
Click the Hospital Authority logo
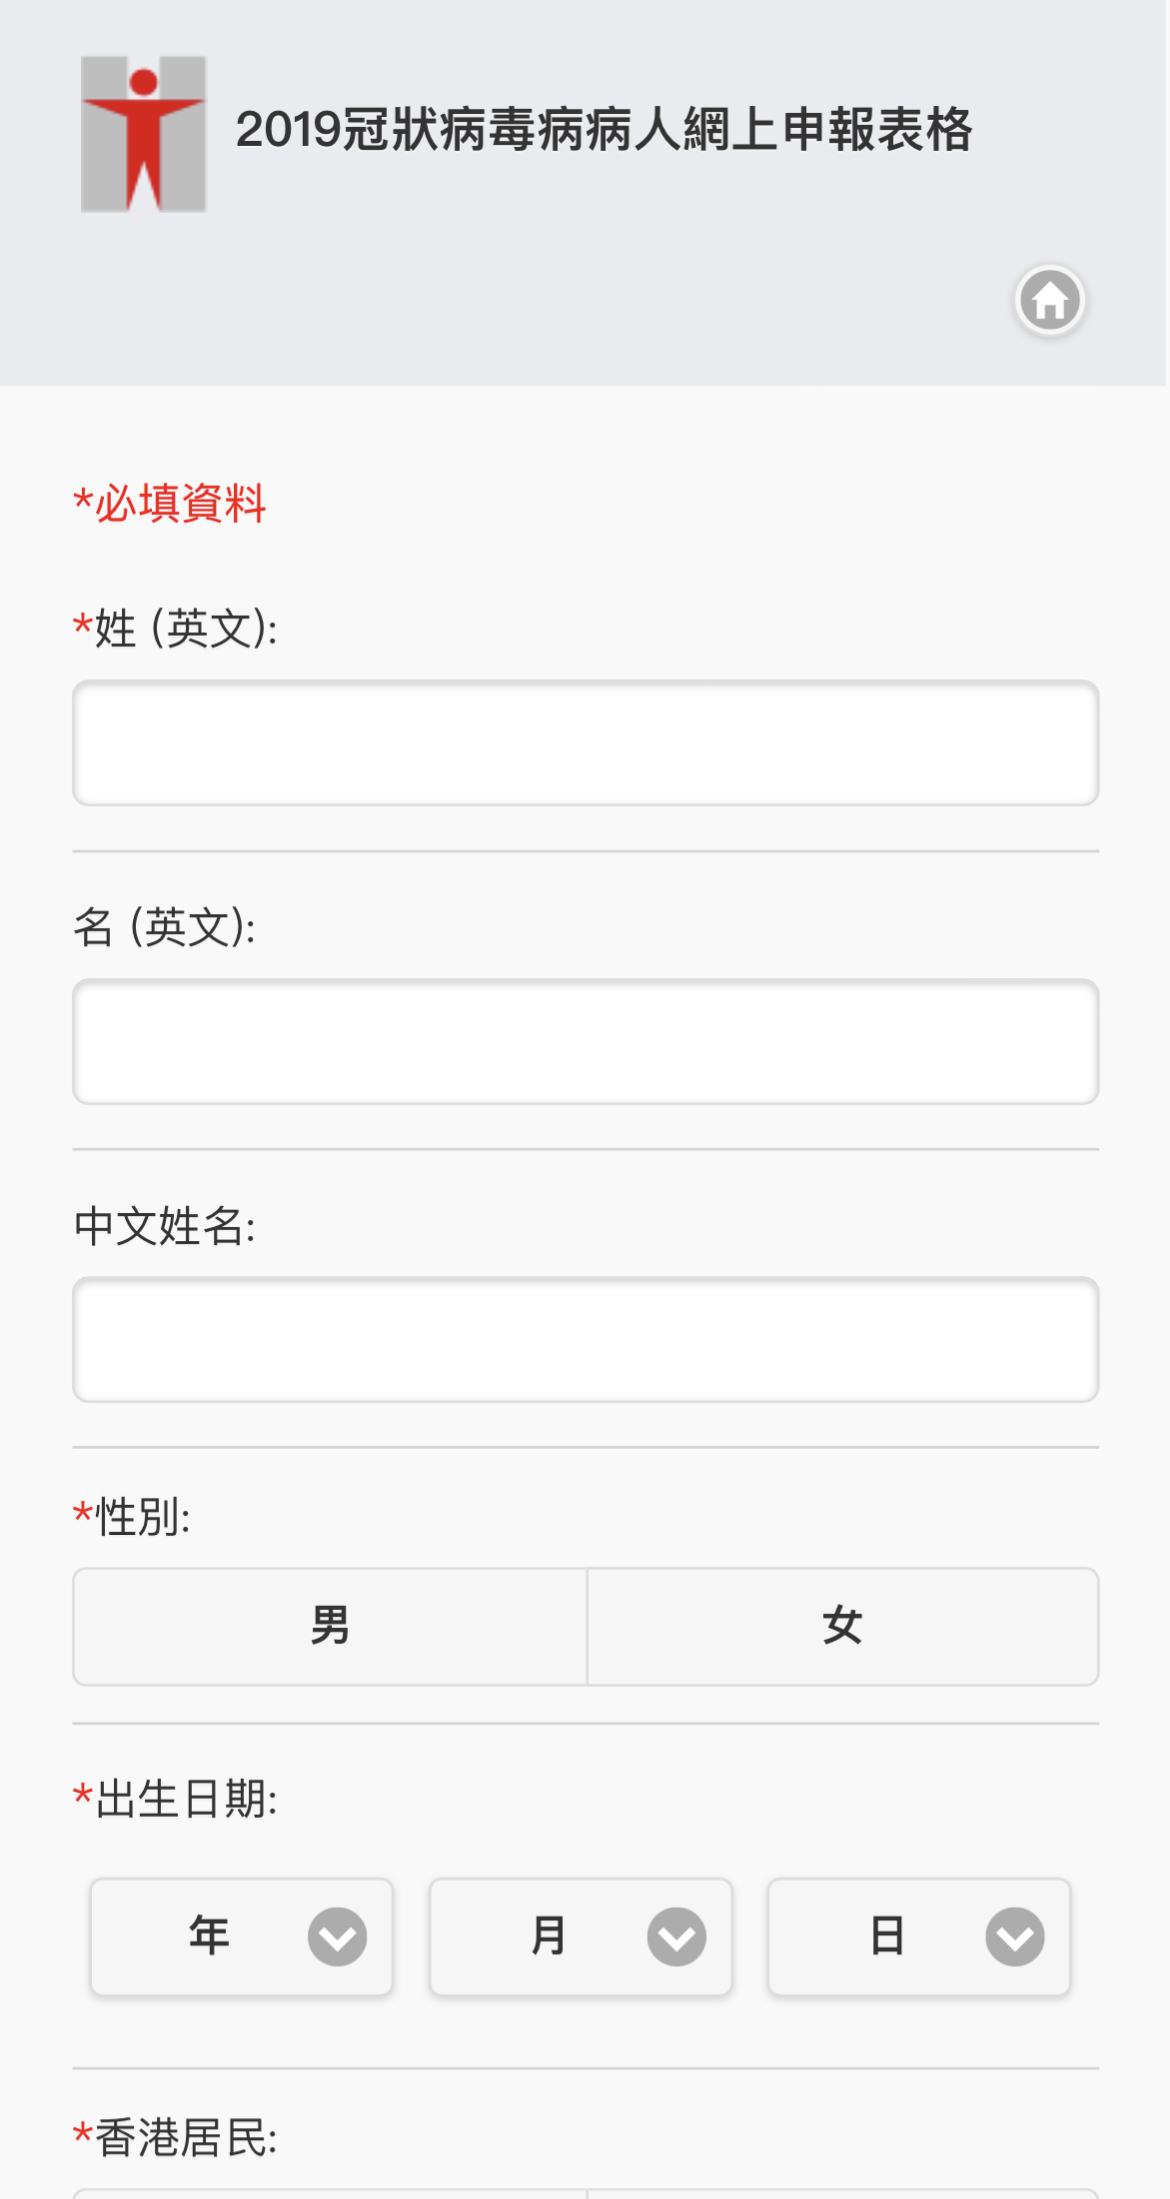point(143,134)
